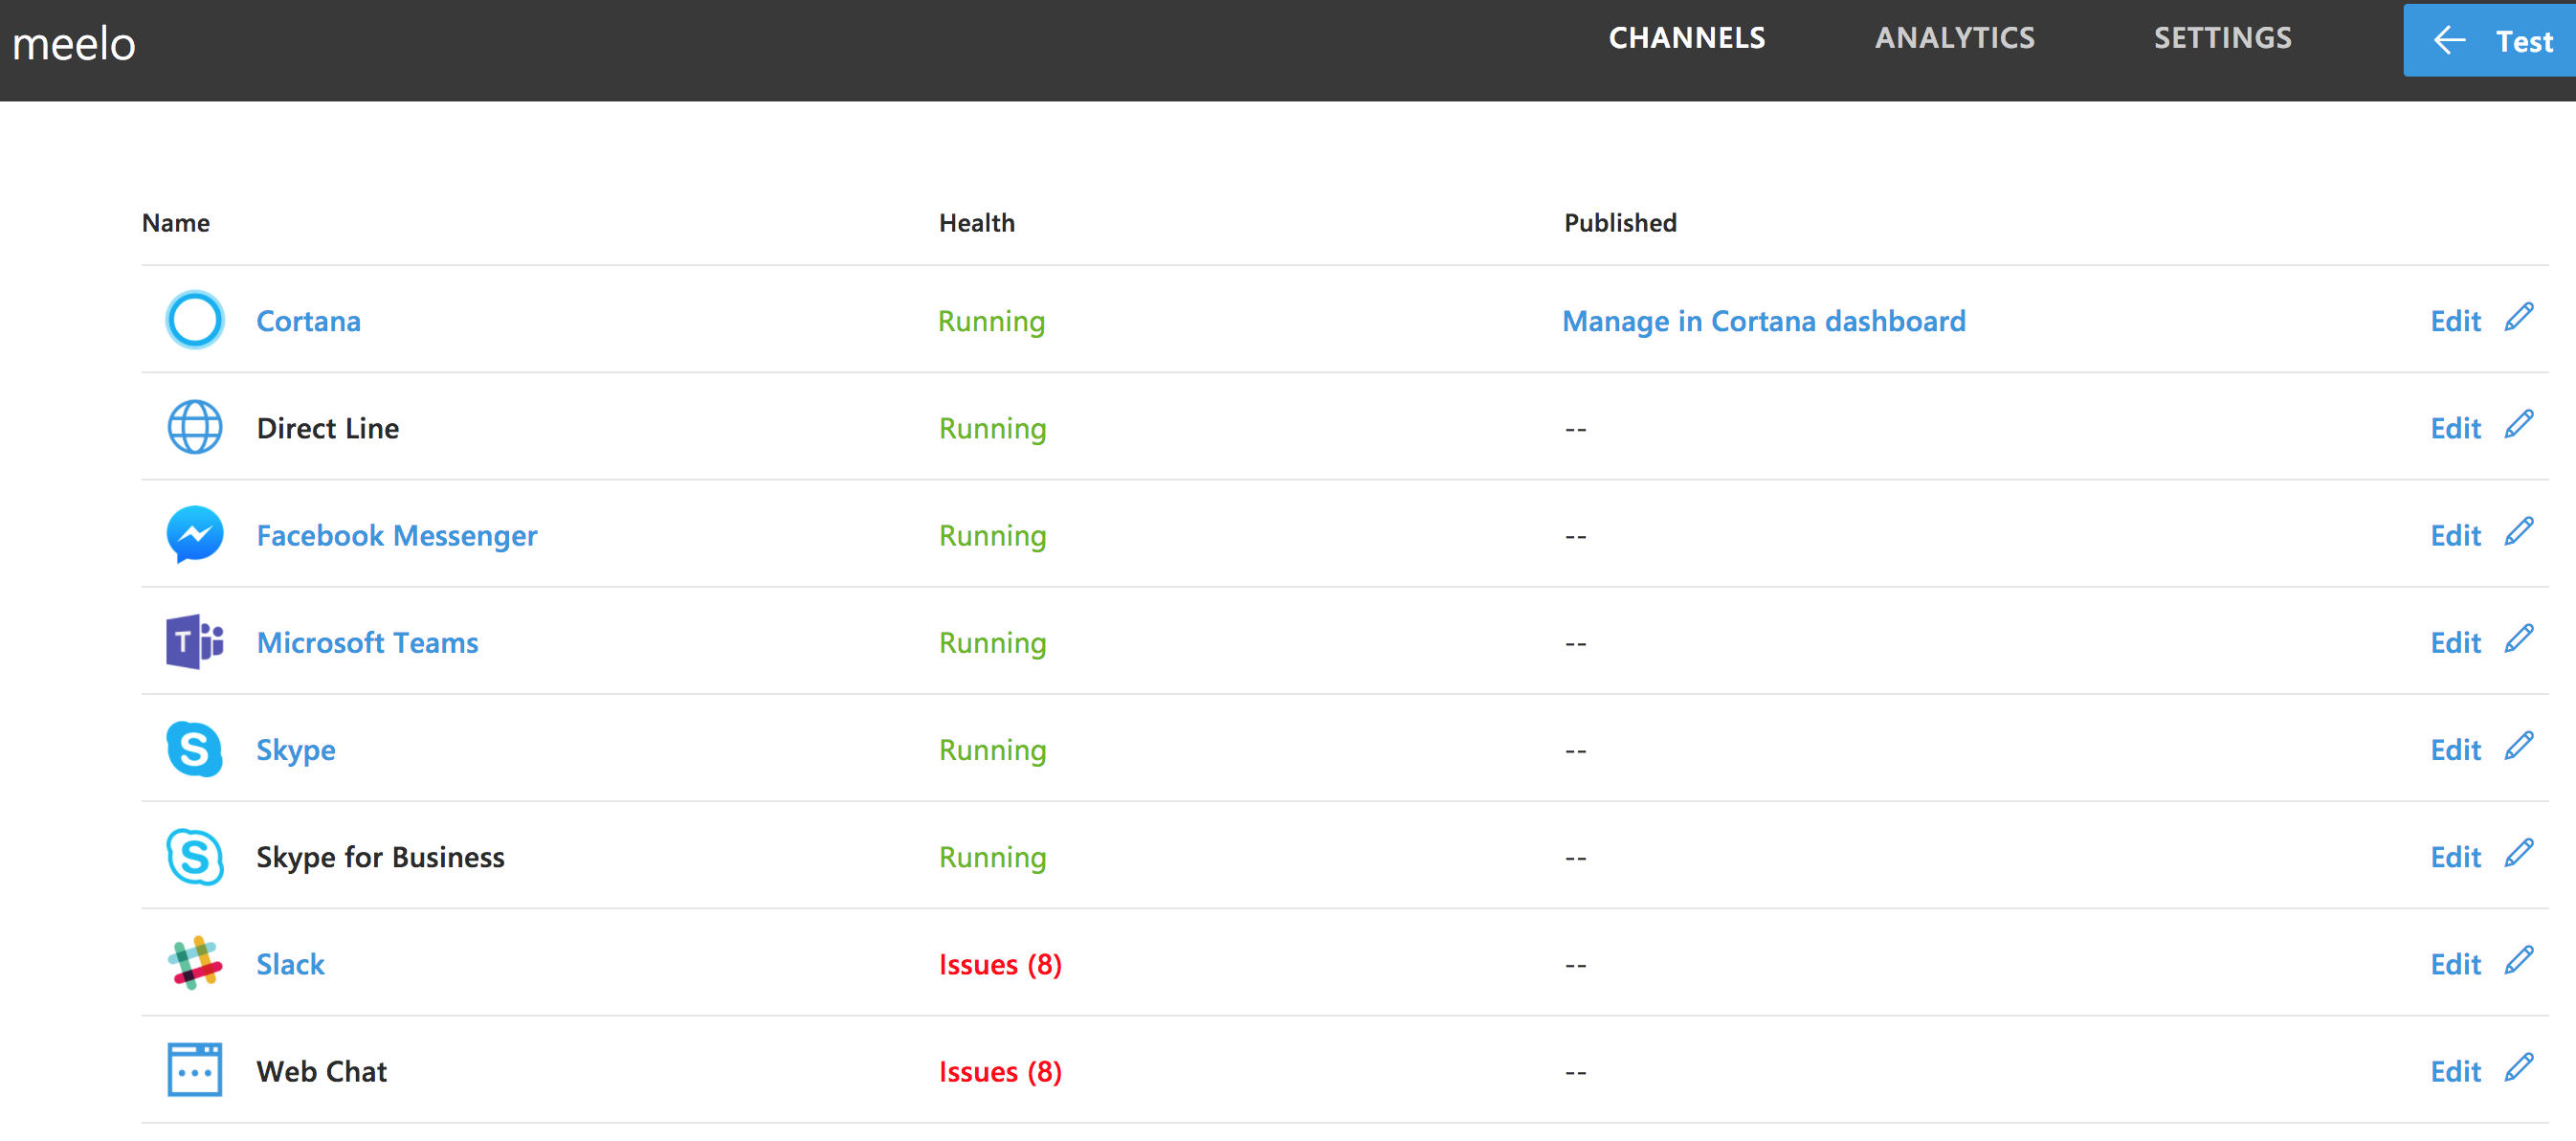Image resolution: width=2576 pixels, height=1141 pixels.
Task: Click the Web Chat window icon
Action: coord(194,1070)
